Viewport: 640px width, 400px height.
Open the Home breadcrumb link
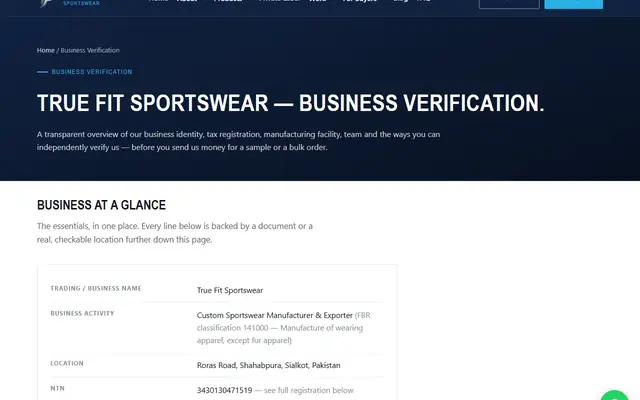click(46, 50)
